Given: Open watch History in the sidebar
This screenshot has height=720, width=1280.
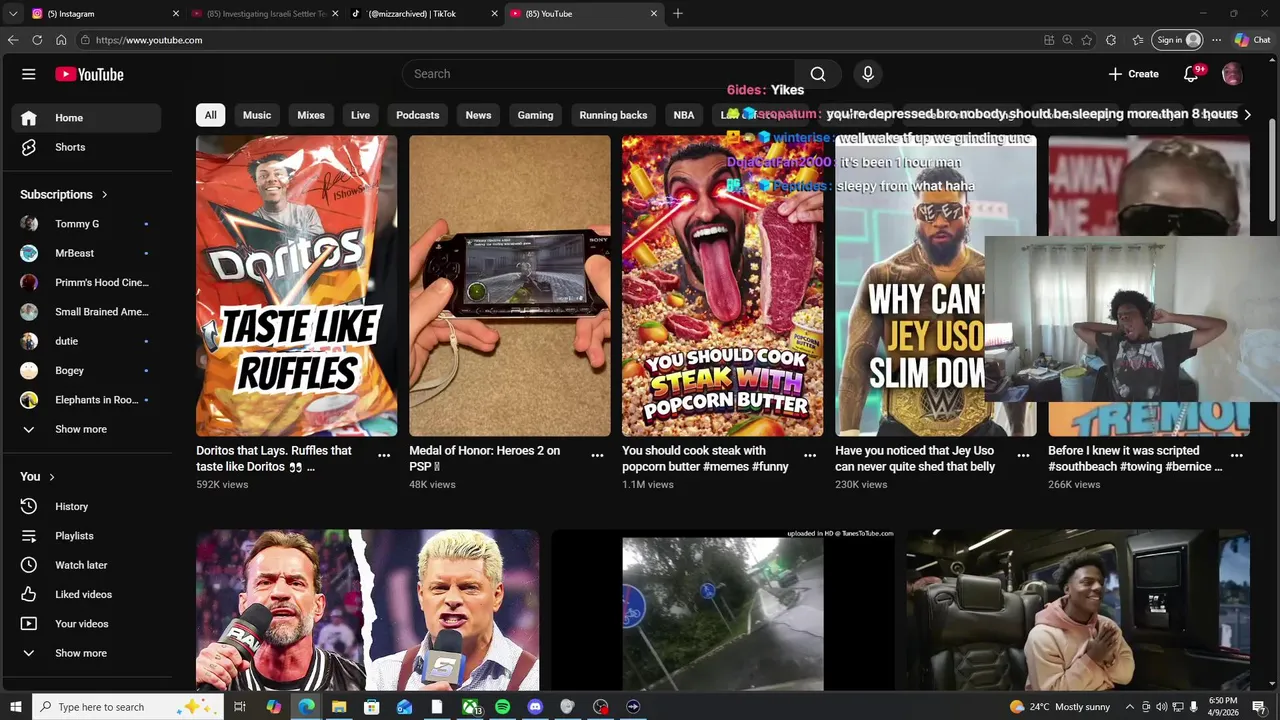Looking at the screenshot, I should click(x=86, y=507).
